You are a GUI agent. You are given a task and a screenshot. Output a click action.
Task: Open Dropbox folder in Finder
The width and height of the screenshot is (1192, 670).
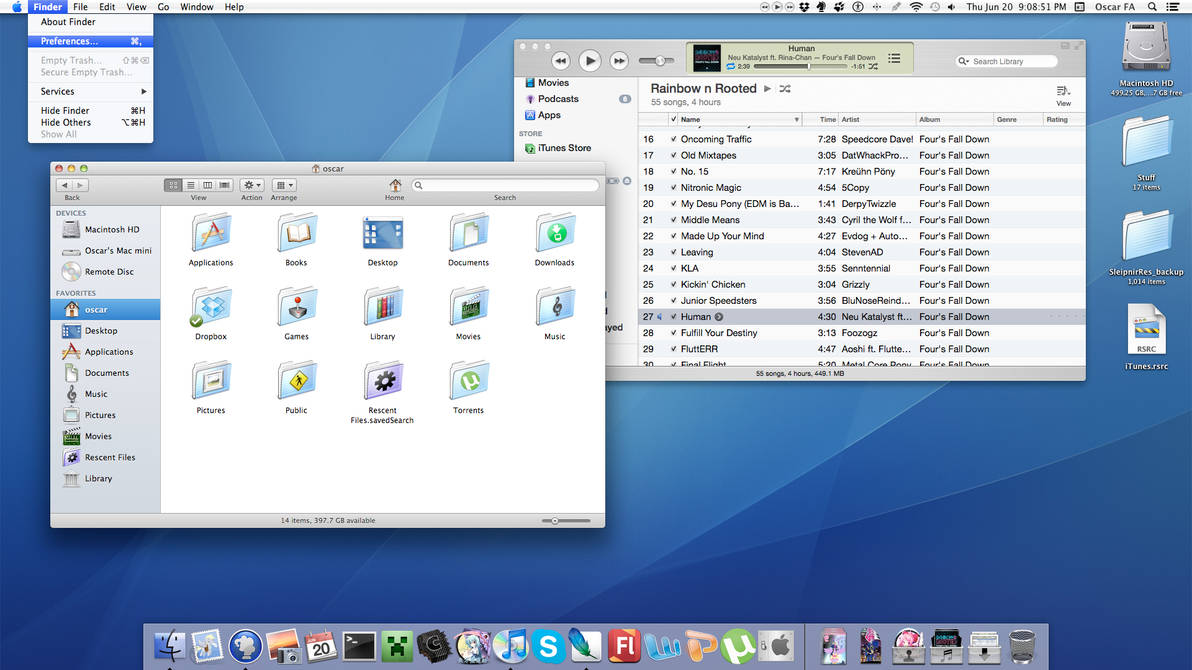(x=211, y=308)
